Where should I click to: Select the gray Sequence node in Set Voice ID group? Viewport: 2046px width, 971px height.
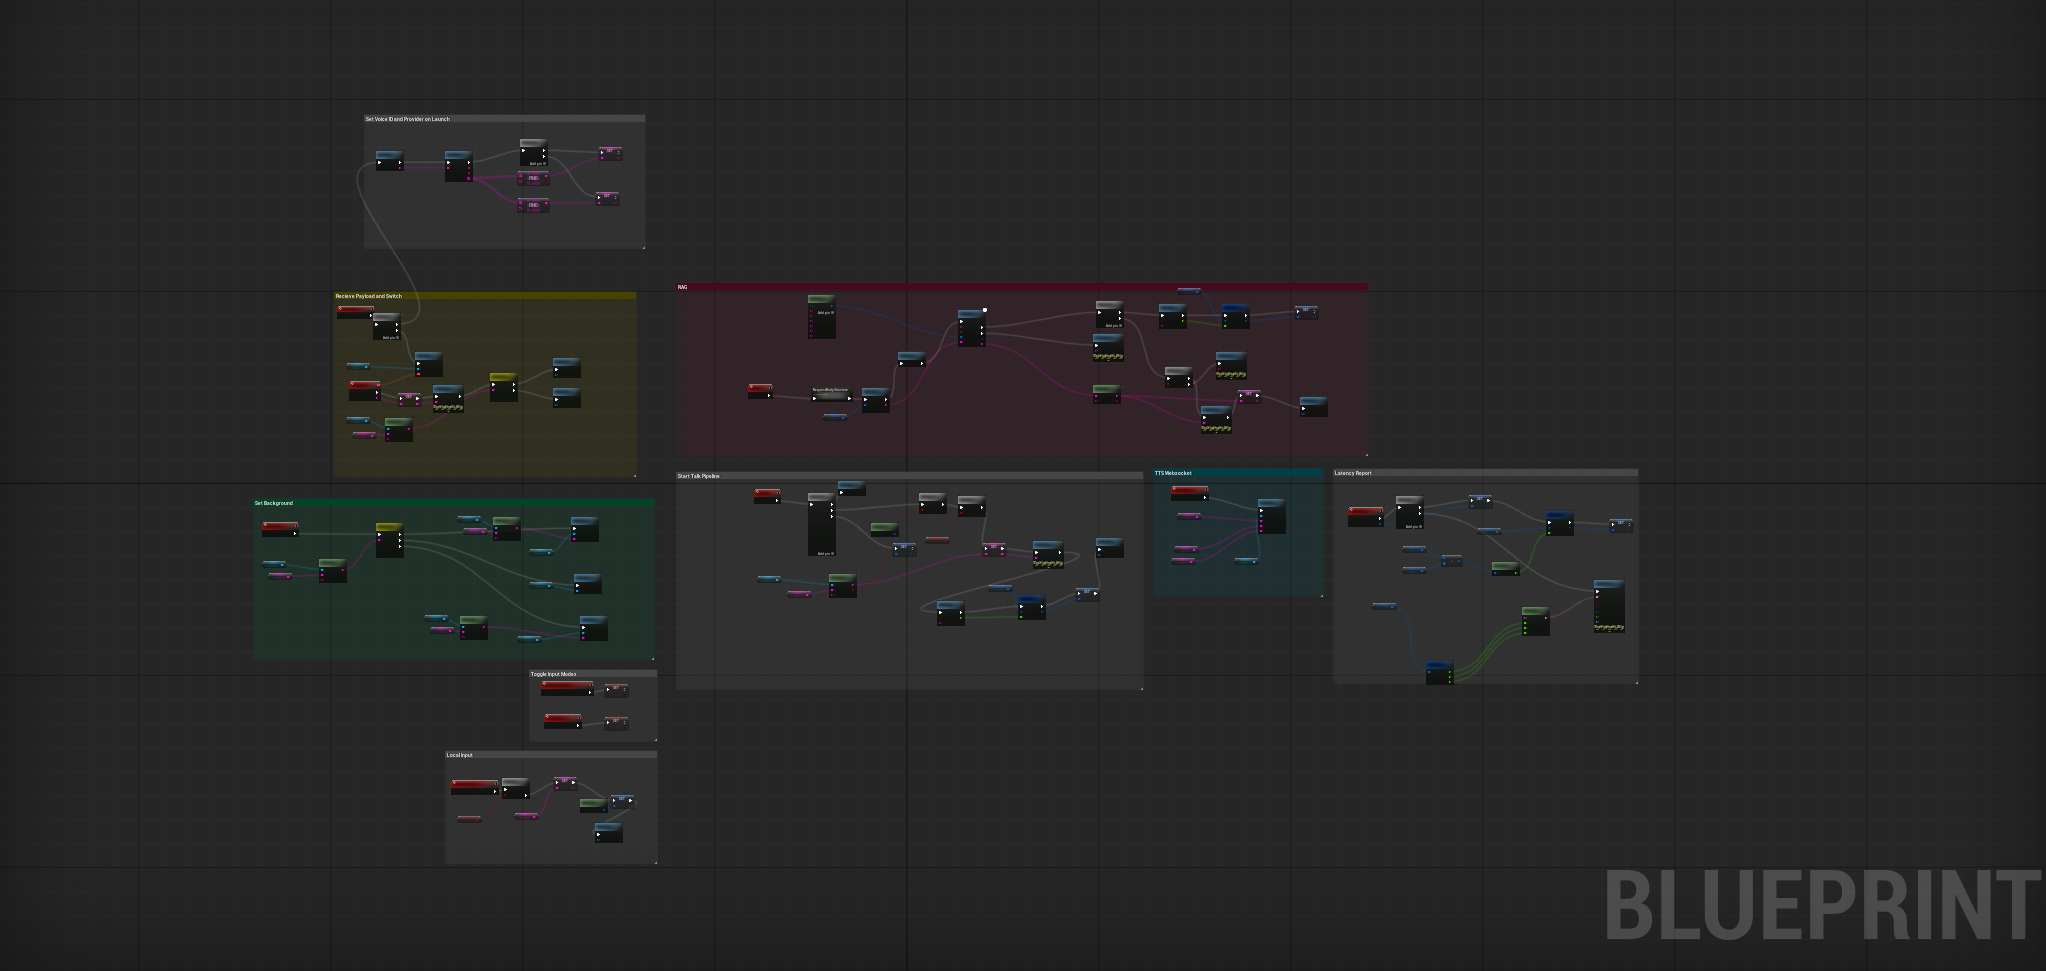[533, 152]
